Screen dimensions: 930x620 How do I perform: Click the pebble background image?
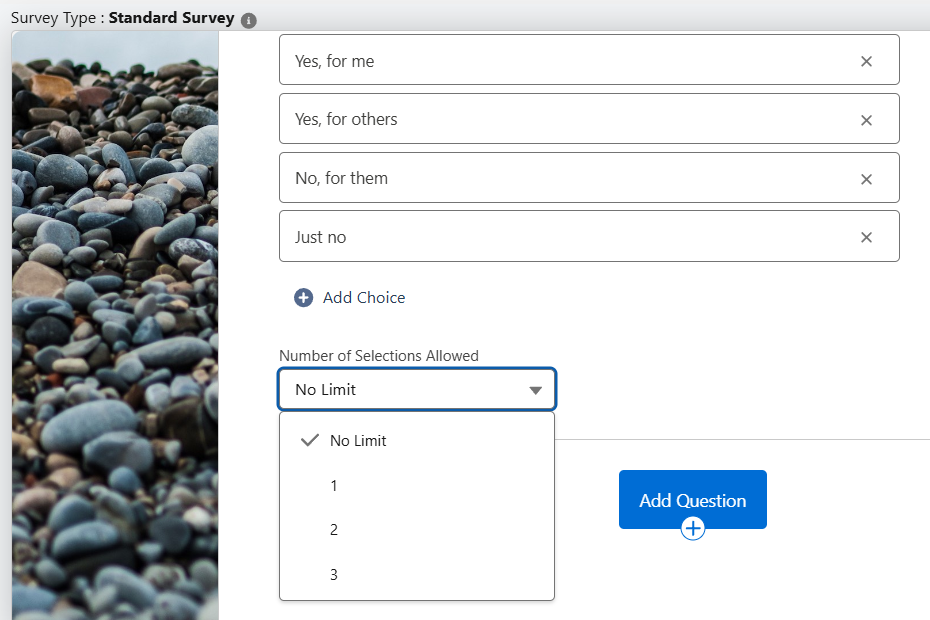pos(114,320)
